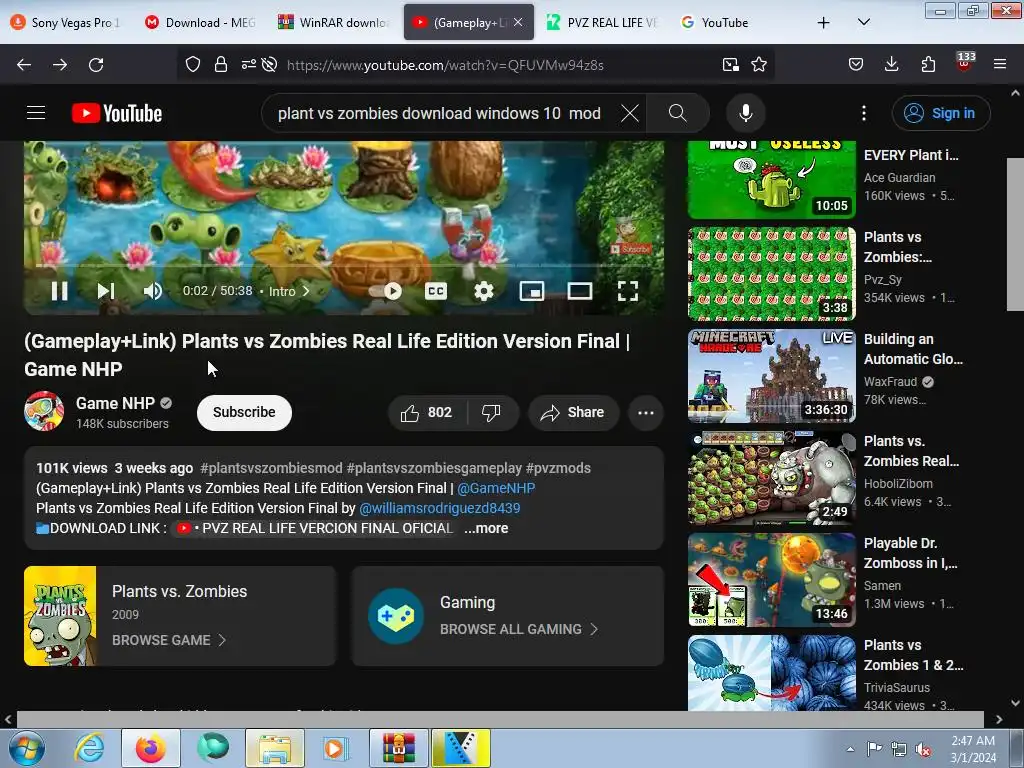View site security padlock info
The image size is (1024, 768).
[x=221, y=65]
